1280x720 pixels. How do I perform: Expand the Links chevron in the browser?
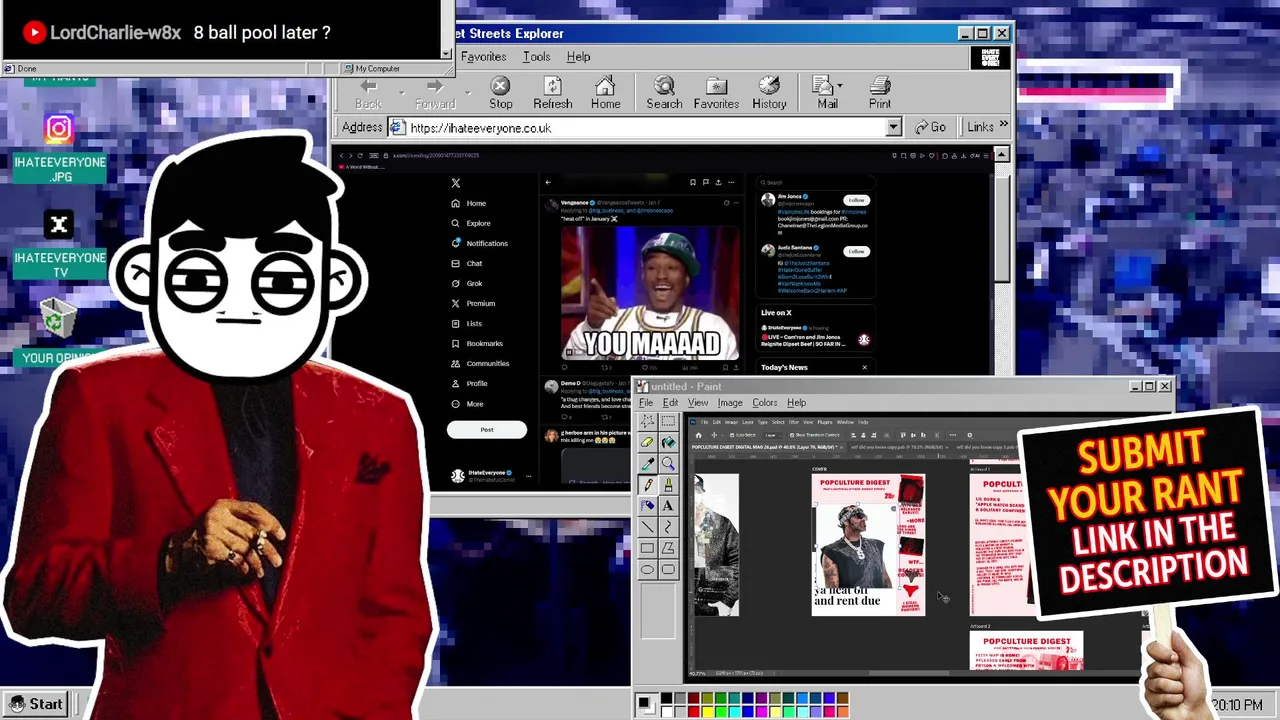(1003, 126)
